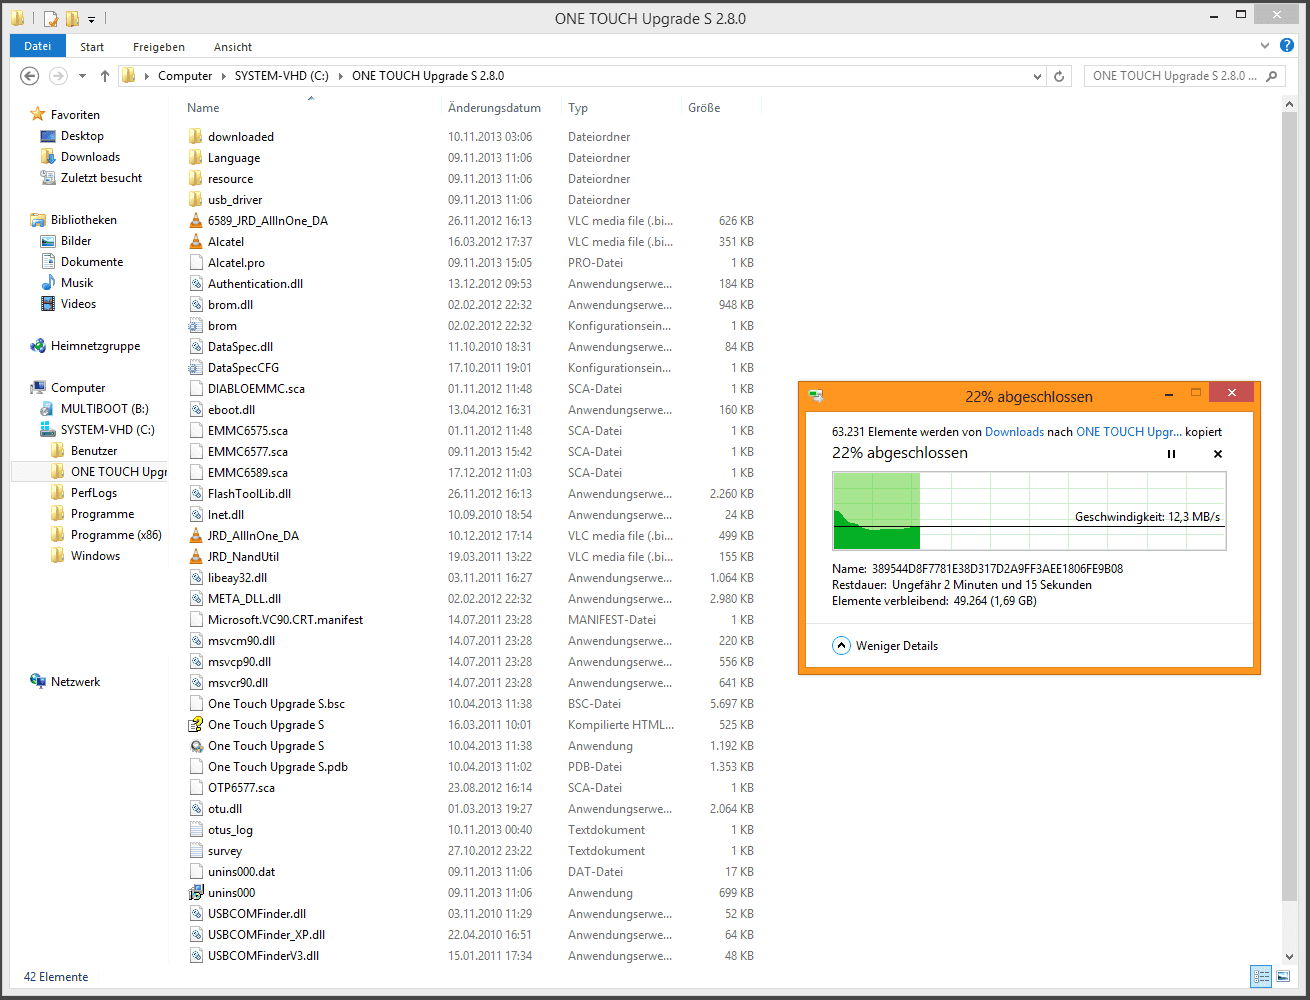
Task: Click SYSTEM-VHD (C:) in the address breadcrumb
Action: (x=281, y=76)
